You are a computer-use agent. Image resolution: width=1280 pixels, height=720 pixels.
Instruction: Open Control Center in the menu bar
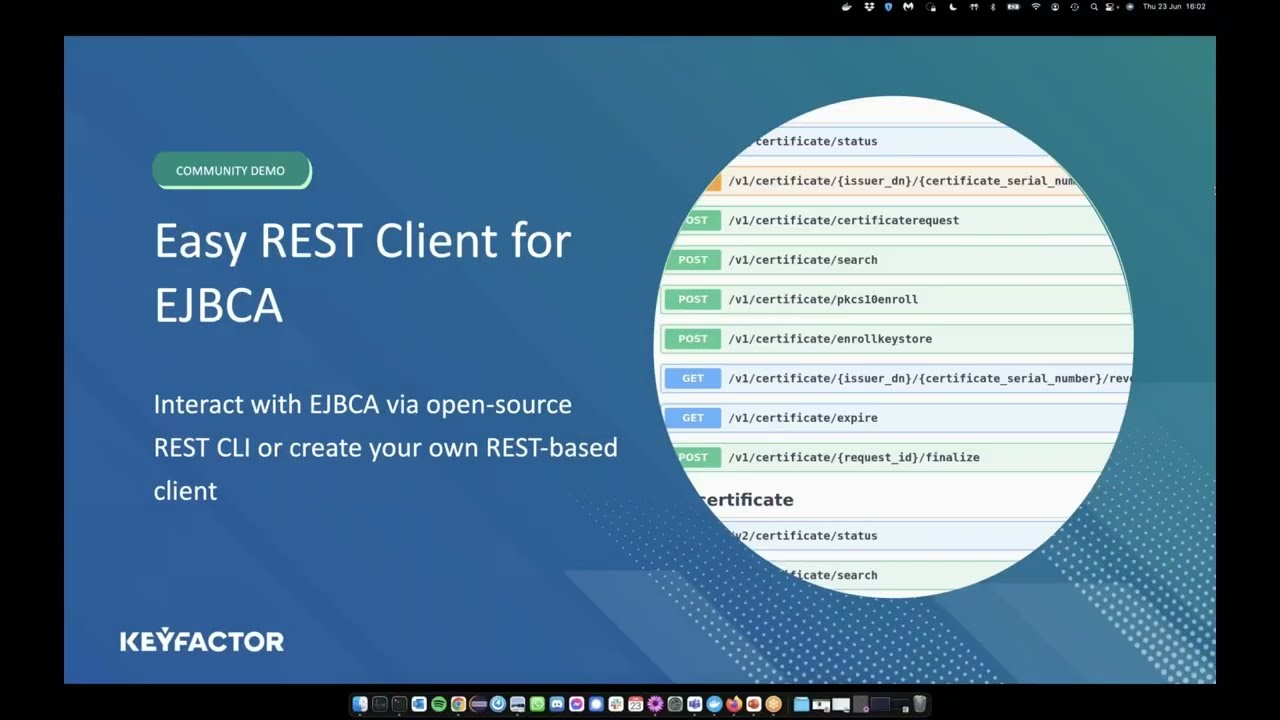coord(1108,6)
